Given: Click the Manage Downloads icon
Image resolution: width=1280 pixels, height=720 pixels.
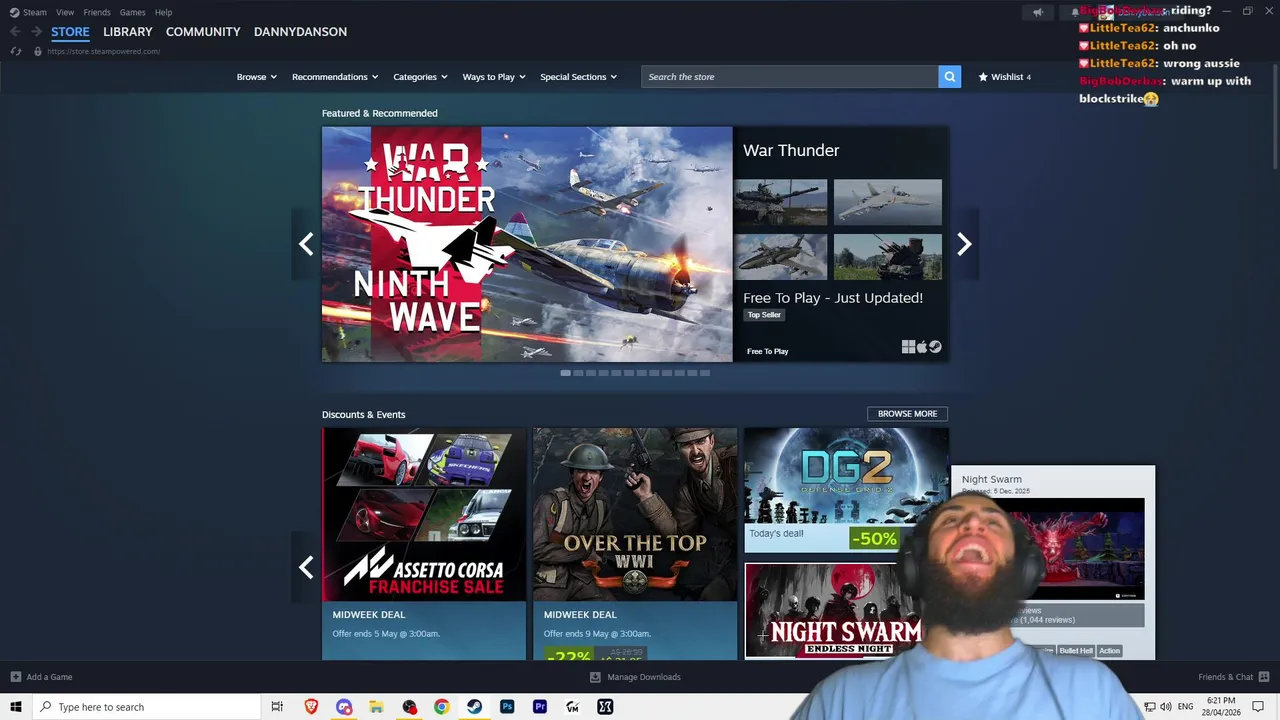Looking at the screenshot, I should (x=595, y=677).
